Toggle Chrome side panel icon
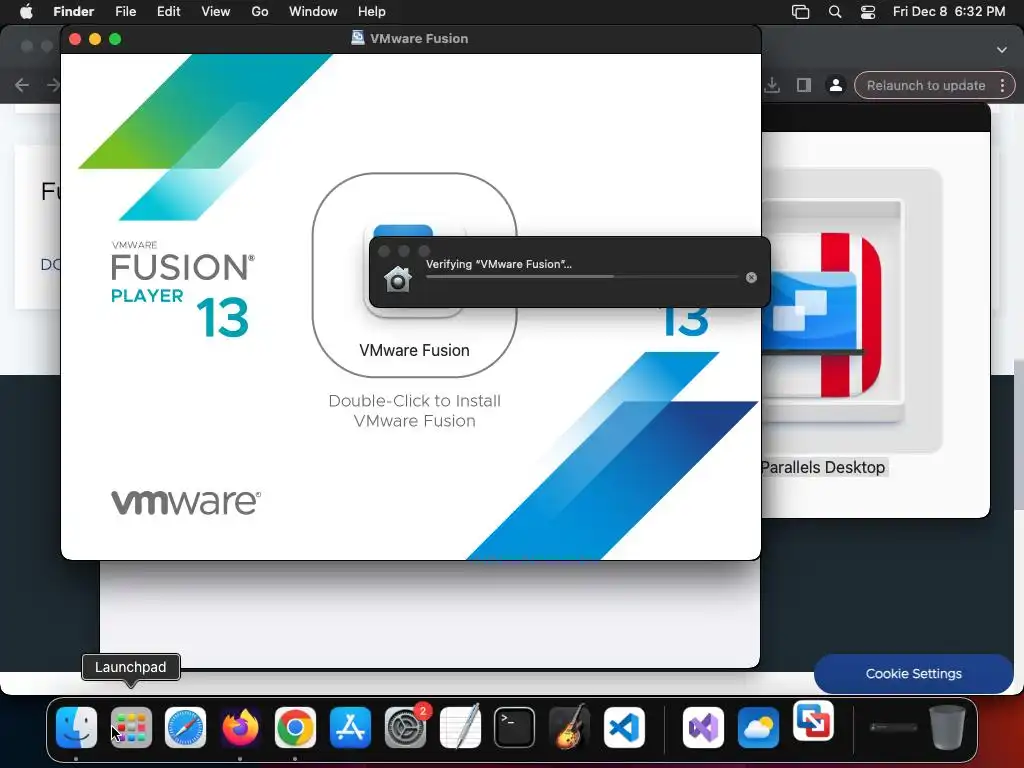1024x768 pixels. click(x=804, y=86)
